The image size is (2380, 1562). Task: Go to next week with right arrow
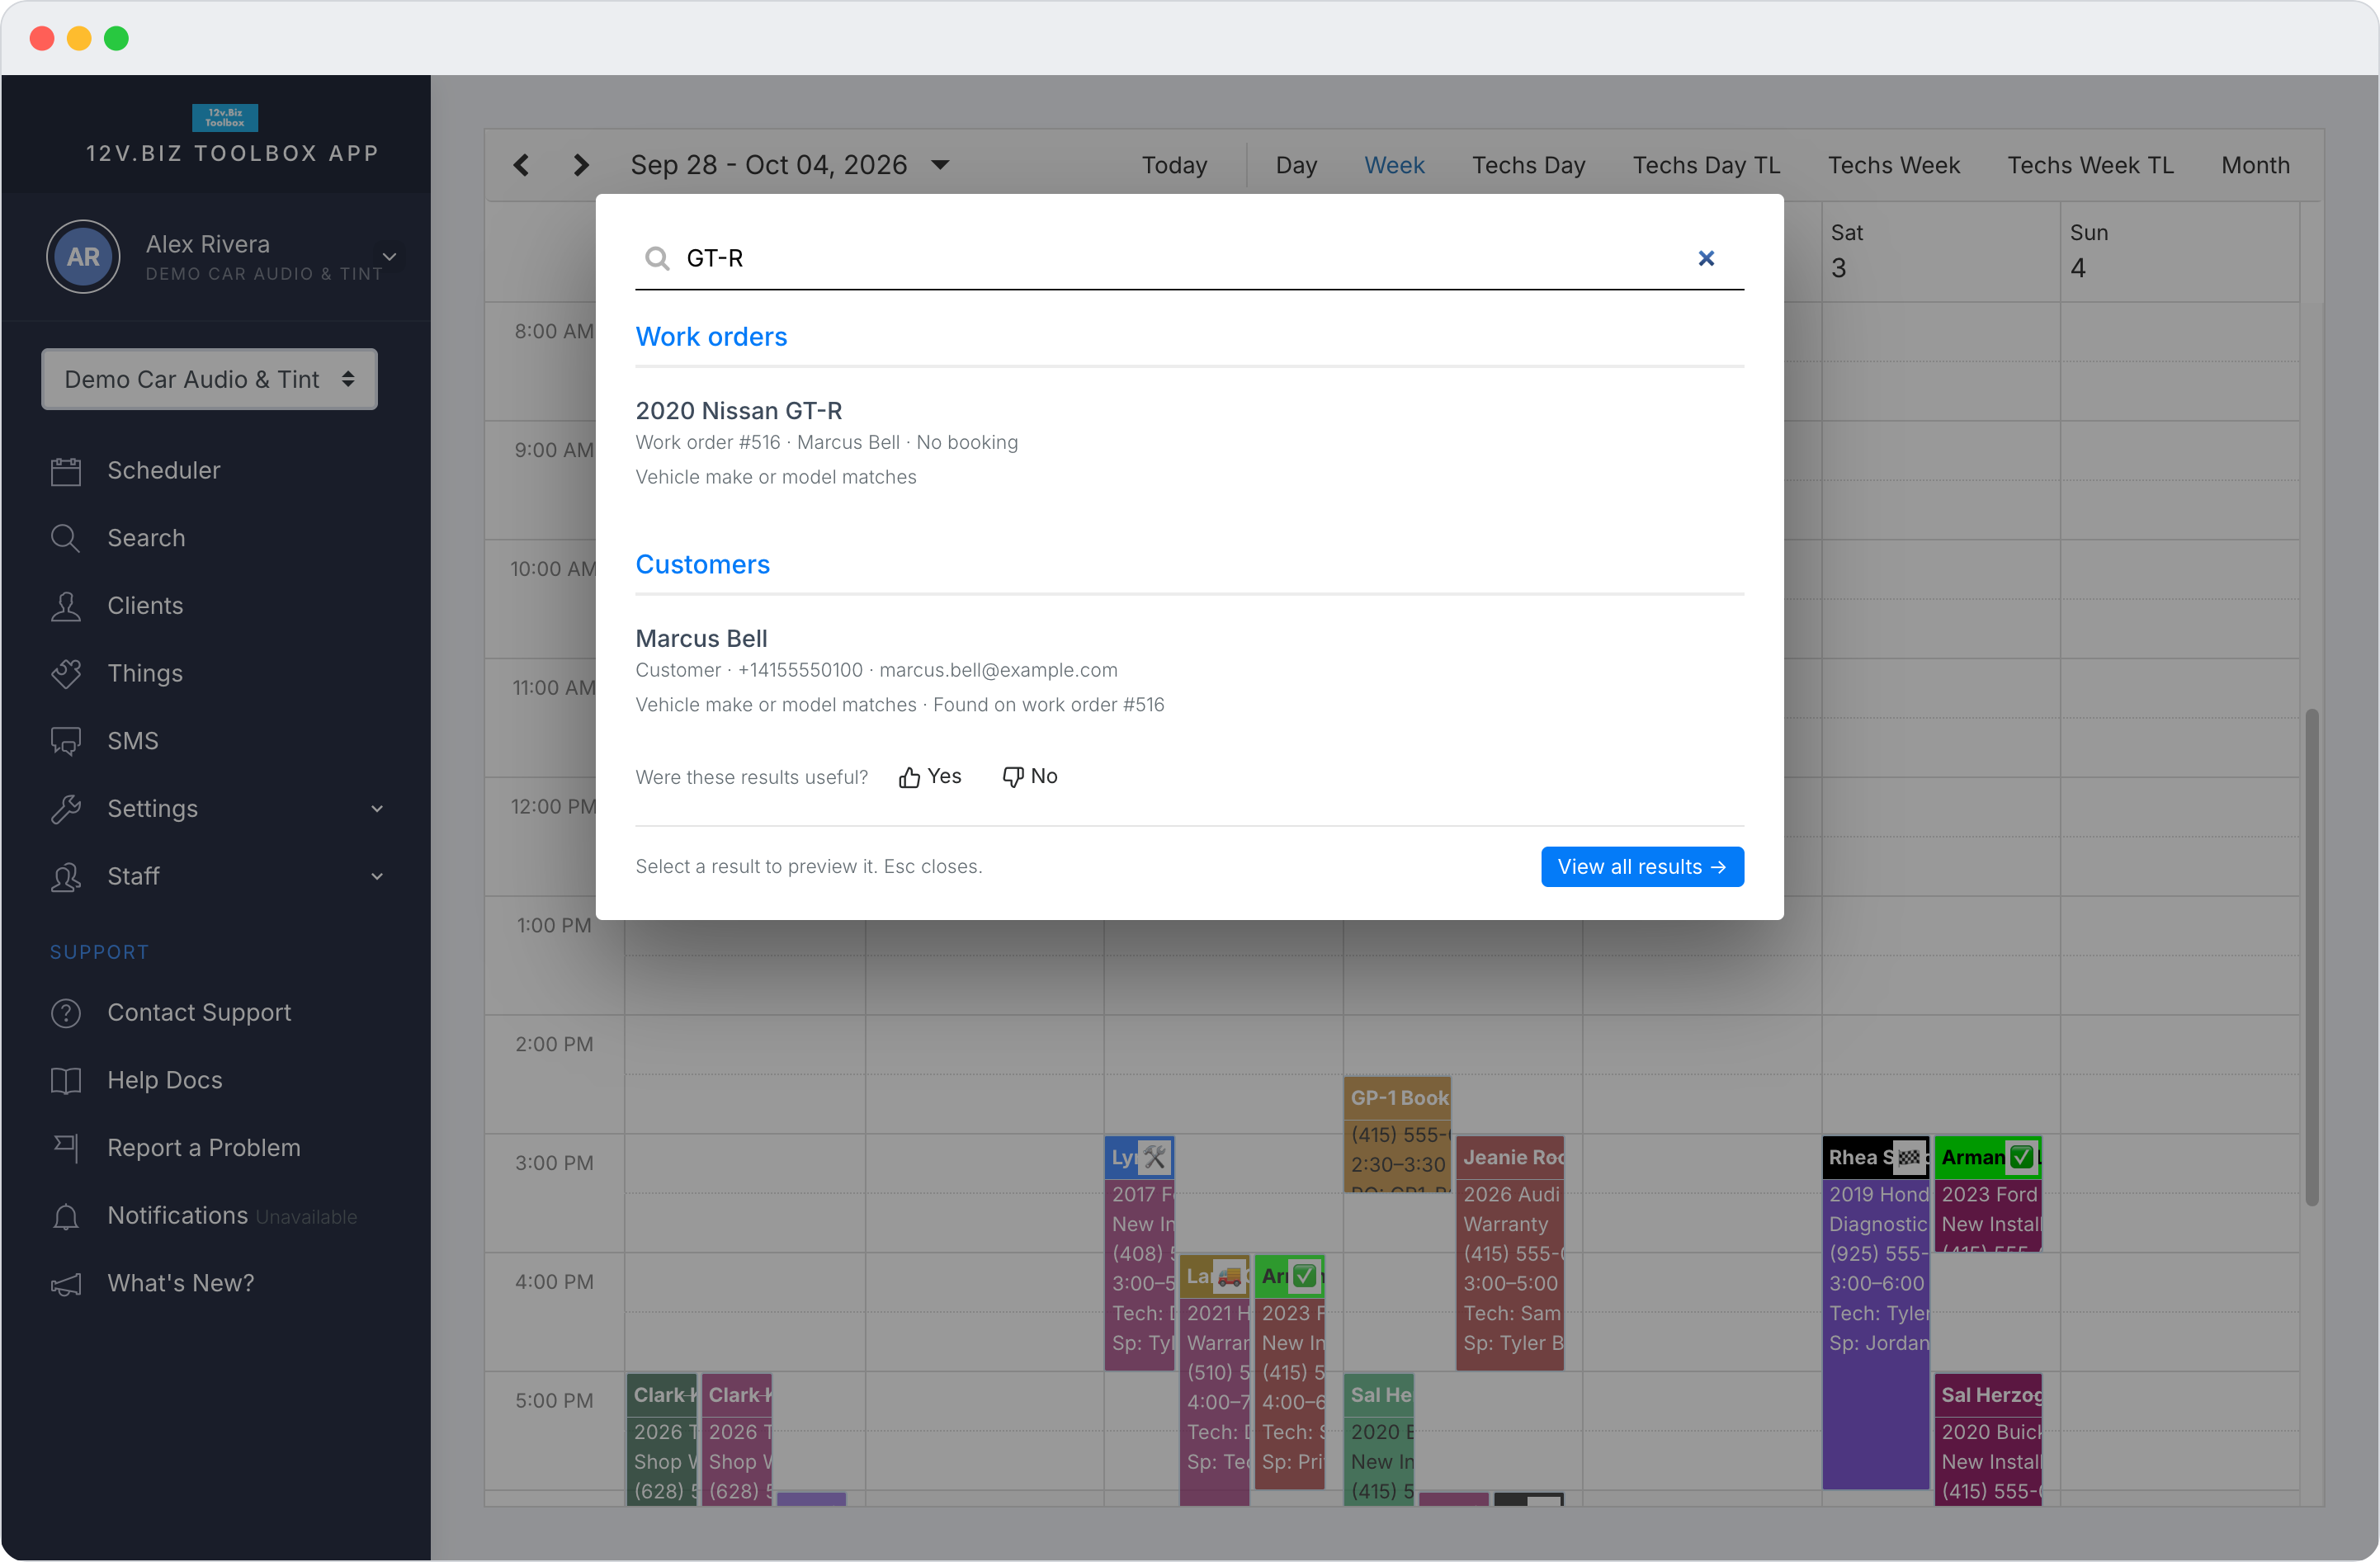581,165
